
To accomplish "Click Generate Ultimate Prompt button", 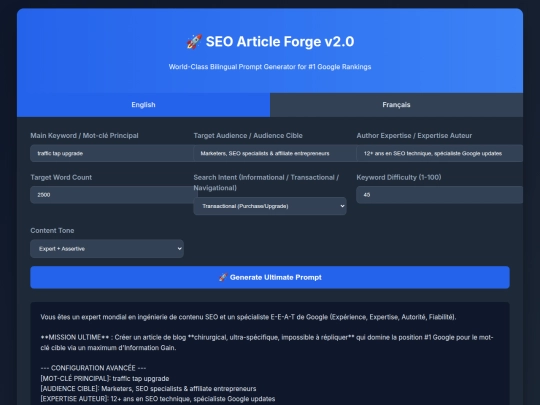I will coord(270,277).
